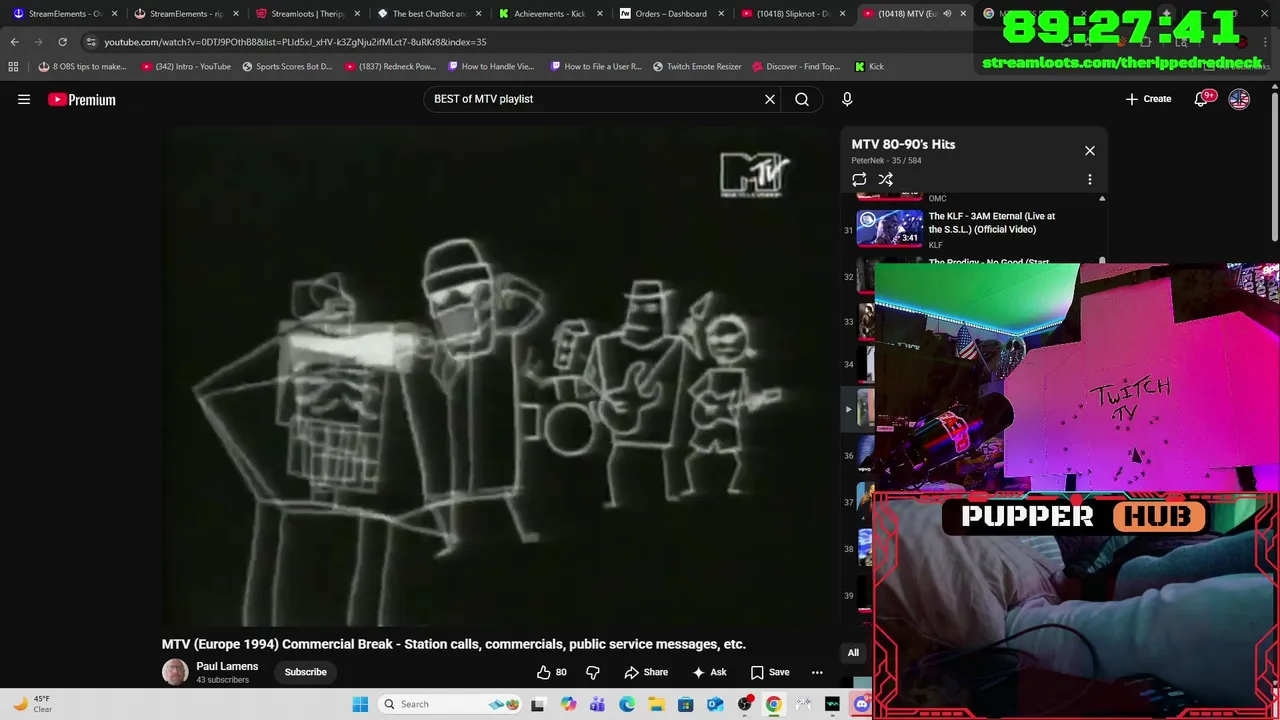
Task: Open How to Handle Vie... bookmark
Action: (491, 66)
